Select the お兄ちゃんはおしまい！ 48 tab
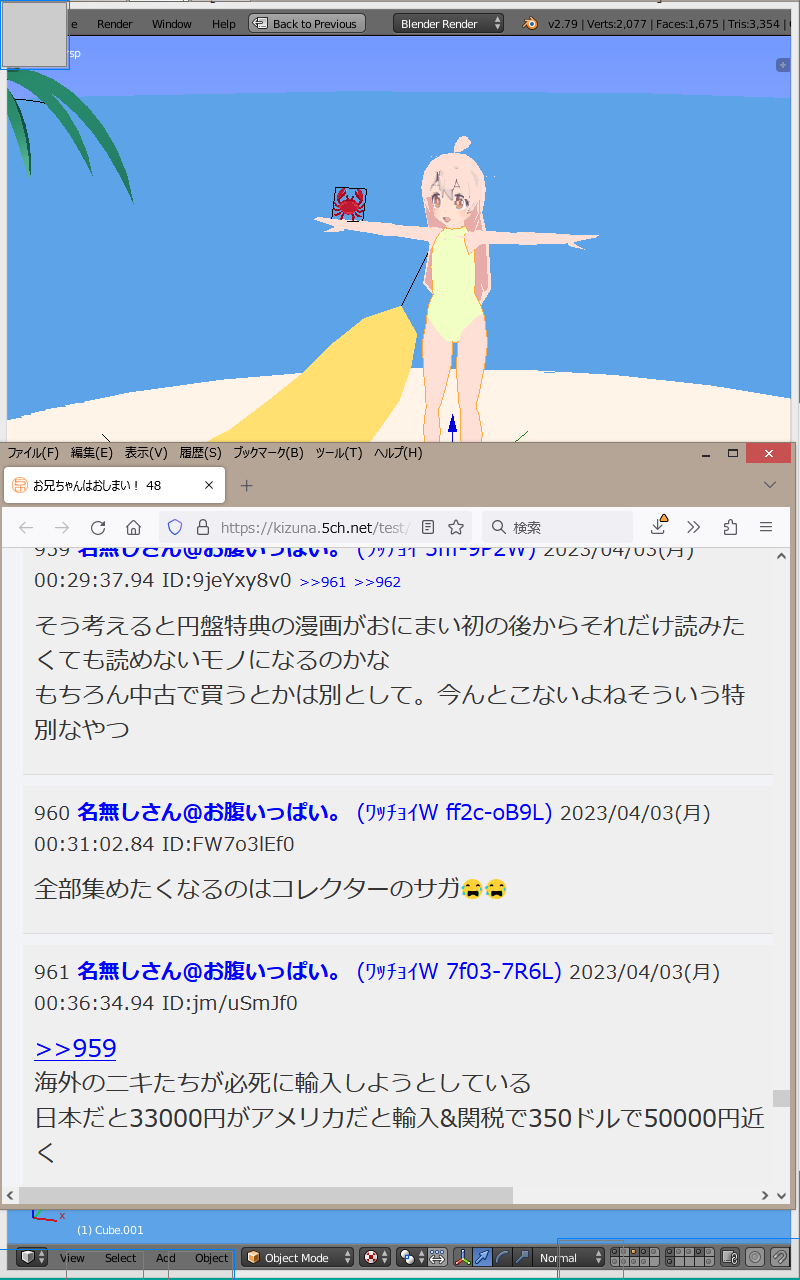This screenshot has width=800, height=1280. (x=114, y=485)
